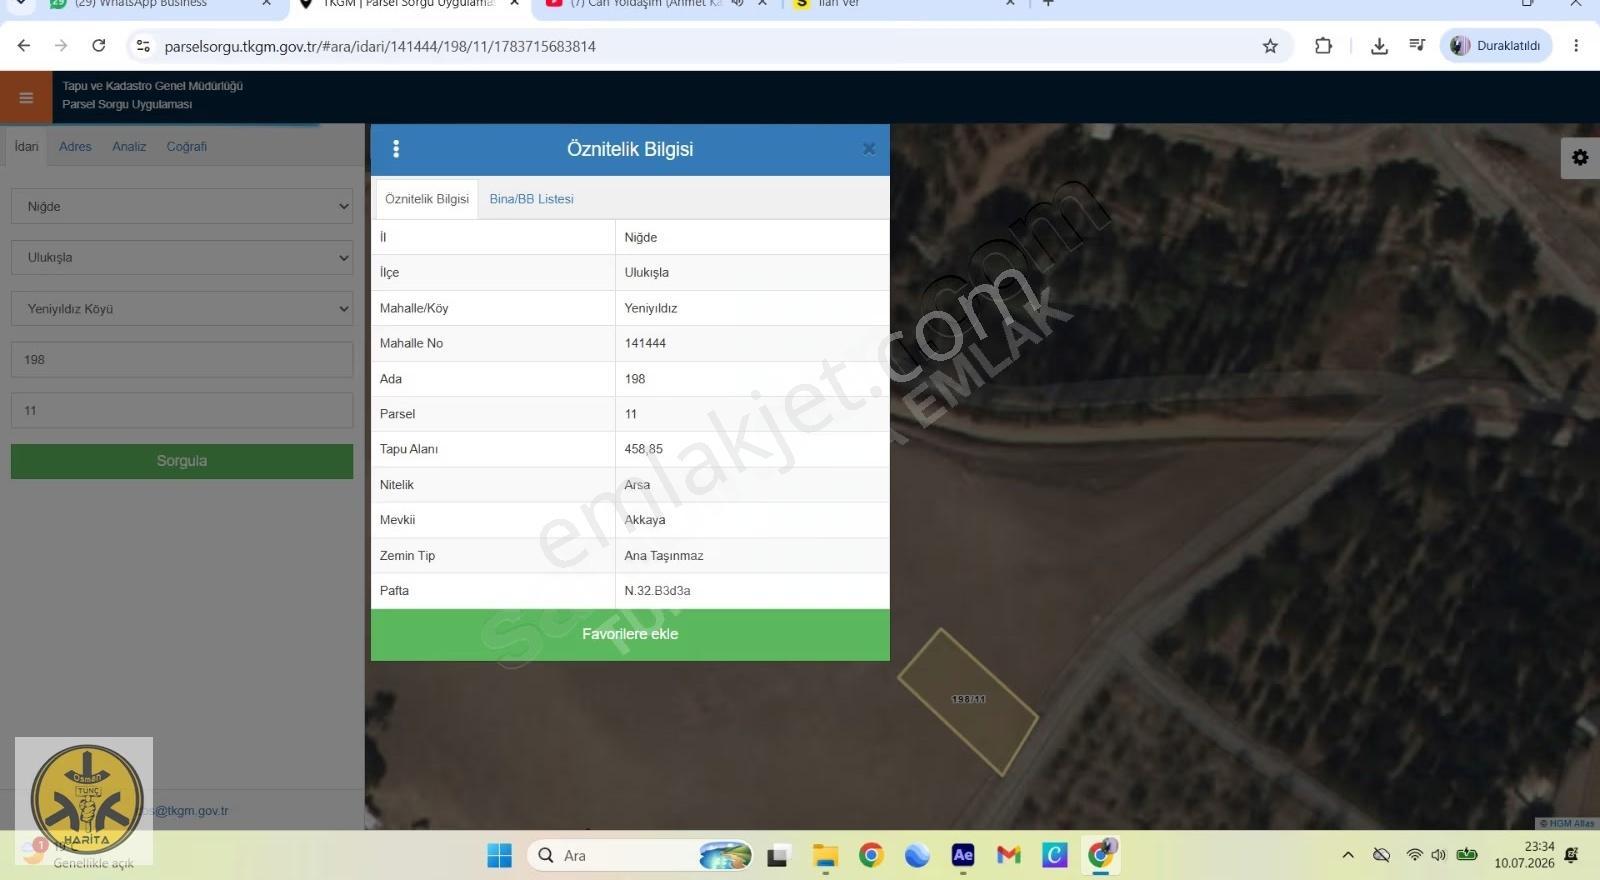
Task: Click the Parsel input field with 11
Action: (x=182, y=410)
